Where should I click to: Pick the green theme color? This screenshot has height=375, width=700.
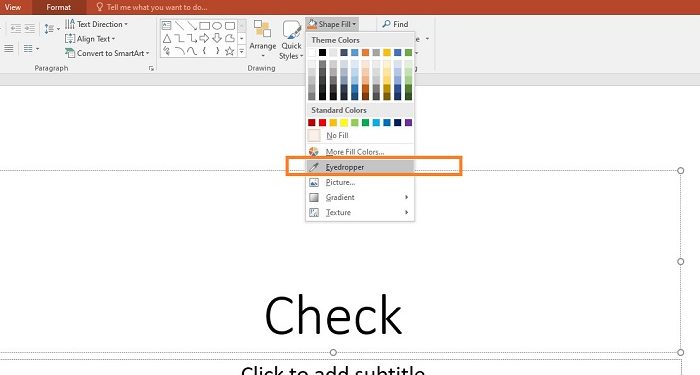[x=408, y=53]
